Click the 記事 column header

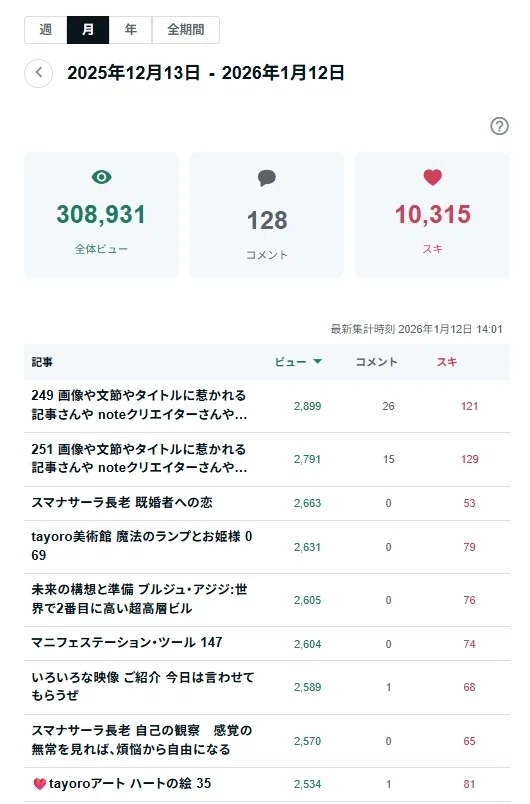(42, 362)
